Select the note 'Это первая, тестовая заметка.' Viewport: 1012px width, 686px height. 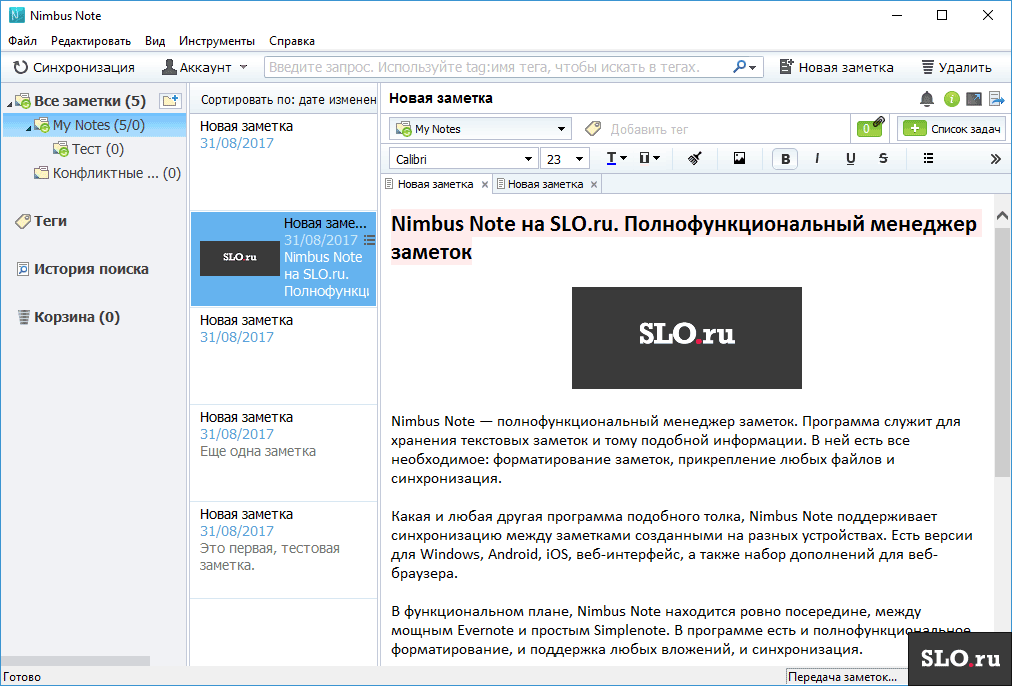coord(283,550)
